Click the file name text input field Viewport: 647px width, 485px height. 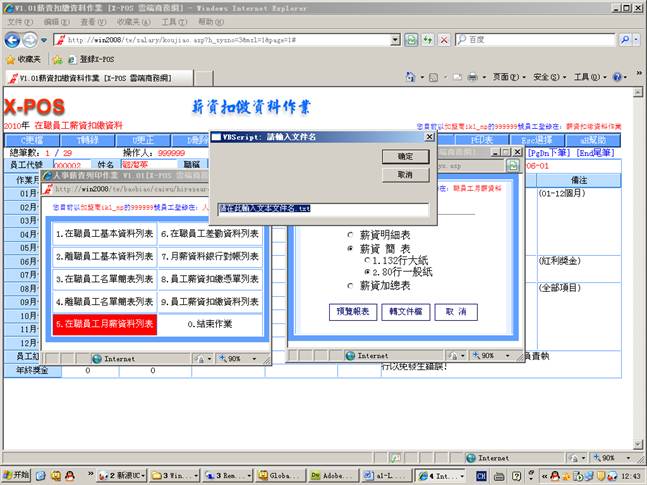tap(323, 210)
